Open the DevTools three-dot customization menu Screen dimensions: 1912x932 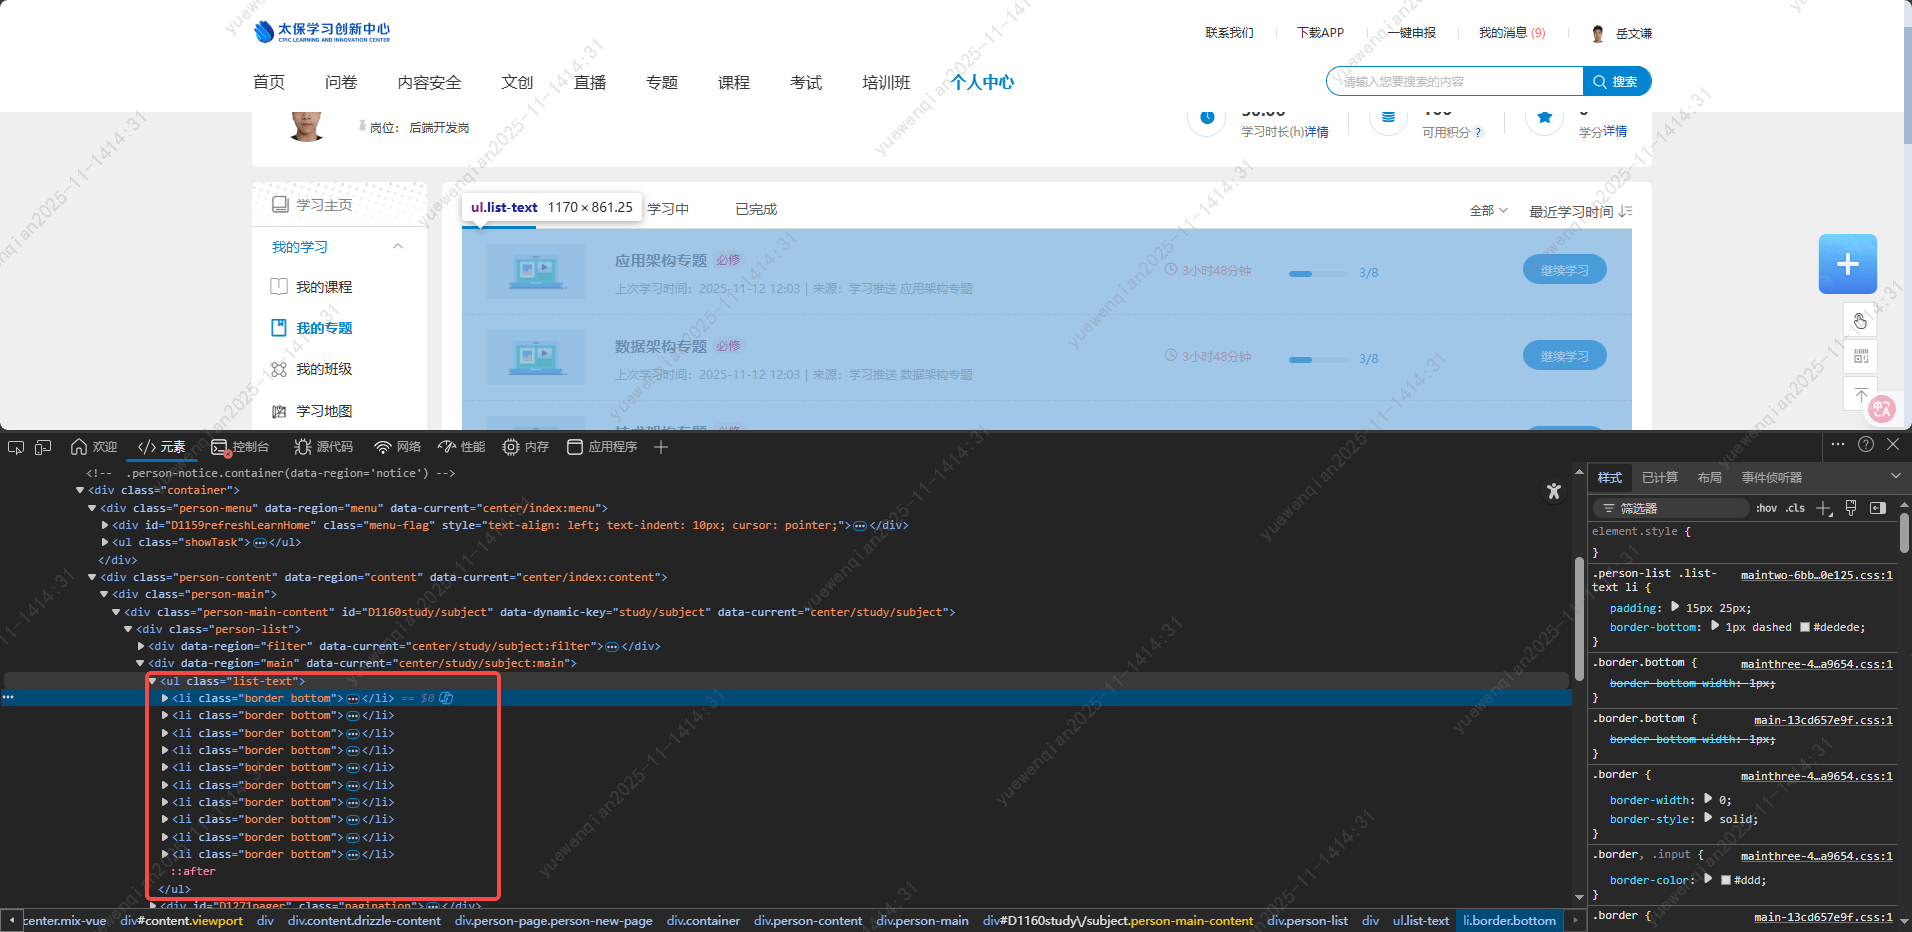(1838, 444)
